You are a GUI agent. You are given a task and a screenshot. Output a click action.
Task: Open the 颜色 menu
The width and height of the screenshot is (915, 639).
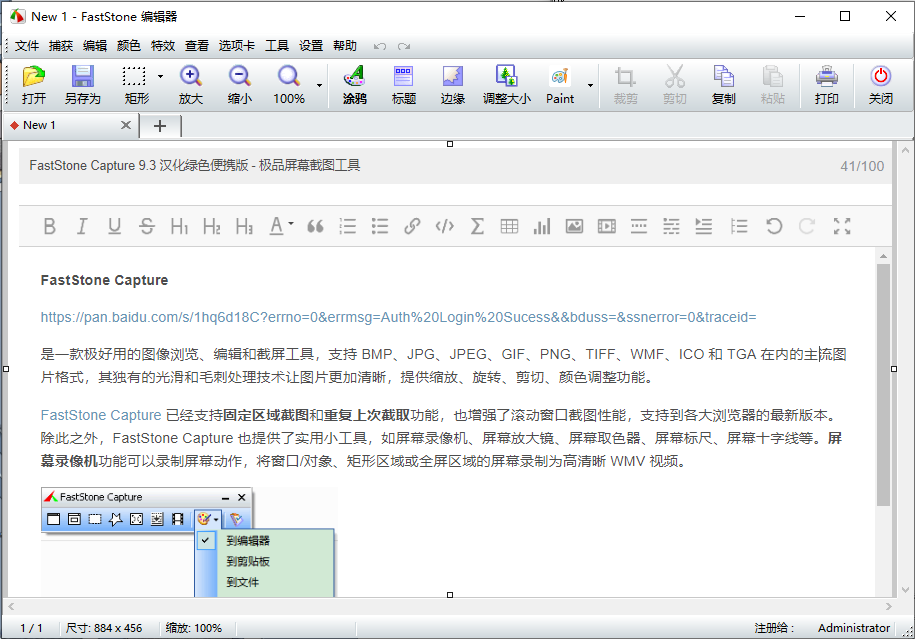point(128,46)
